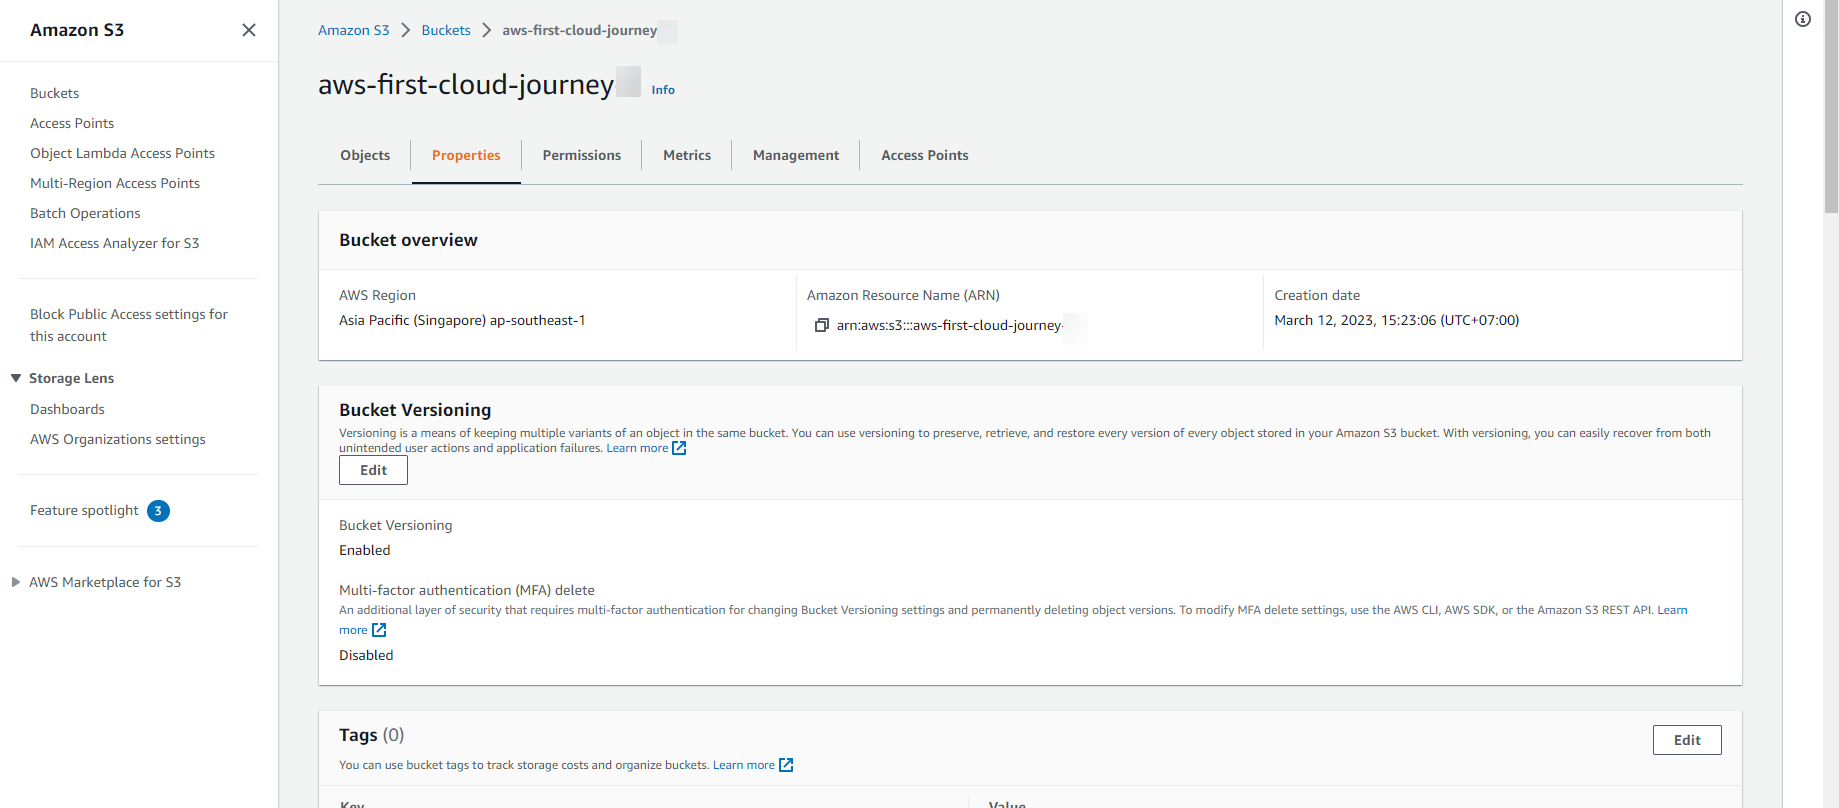The image size is (1839, 808).
Task: Click the Bucket Versioning Enabled status
Action: (x=365, y=550)
